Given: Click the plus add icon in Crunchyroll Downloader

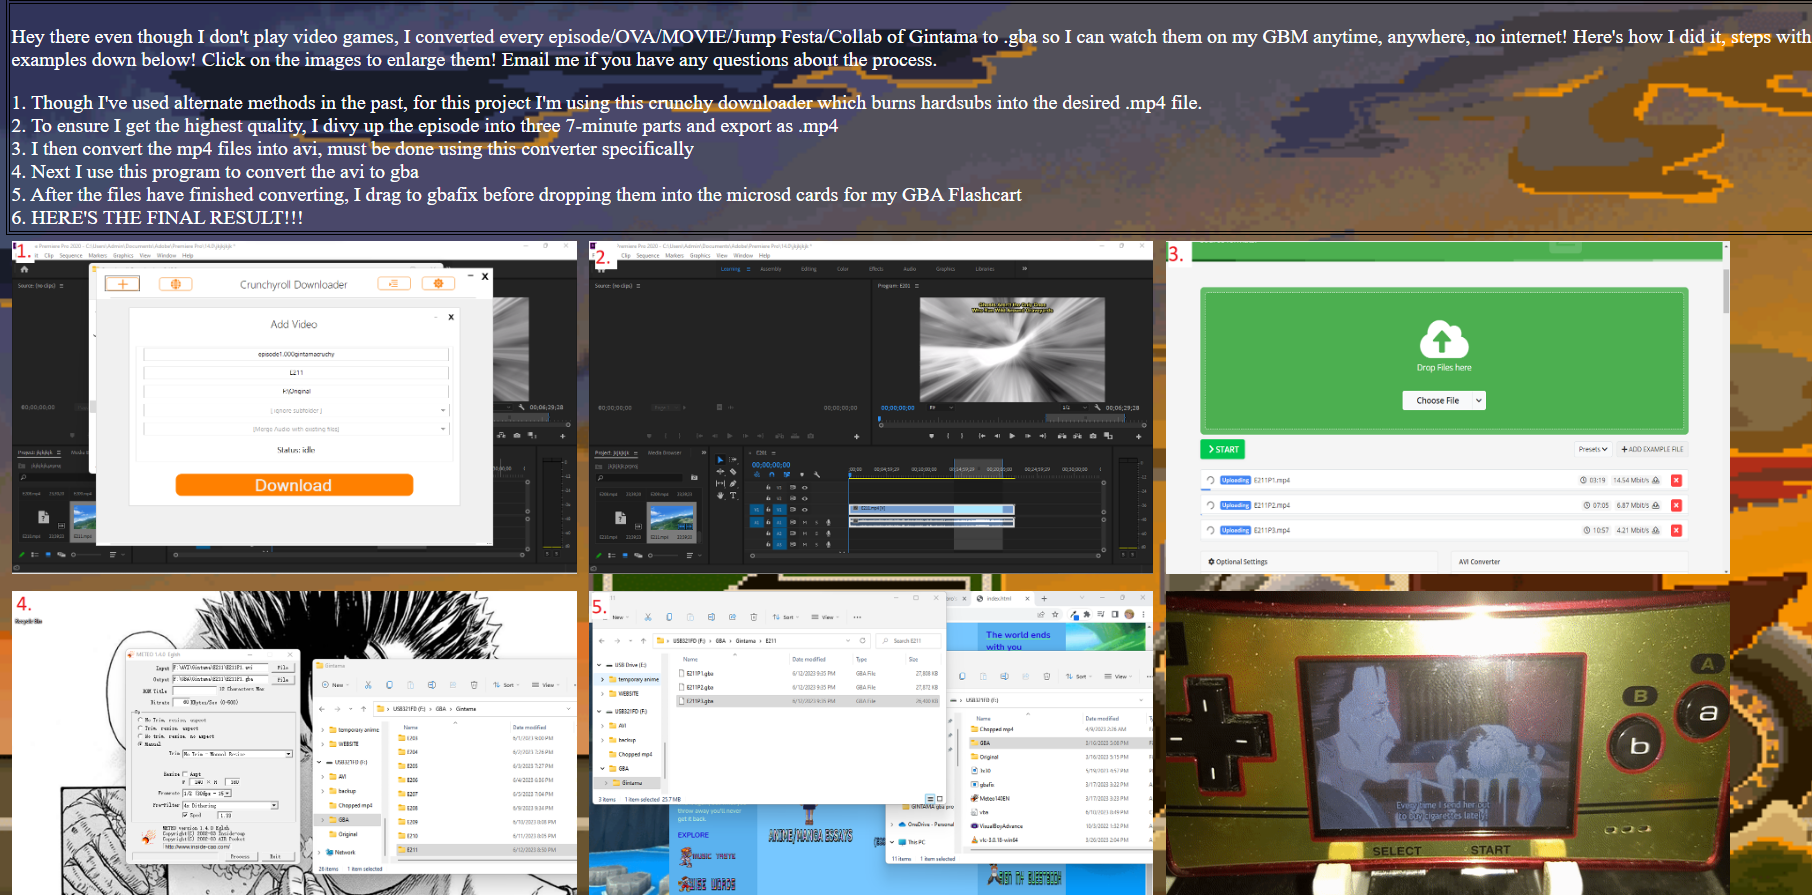Looking at the screenshot, I should click(122, 284).
